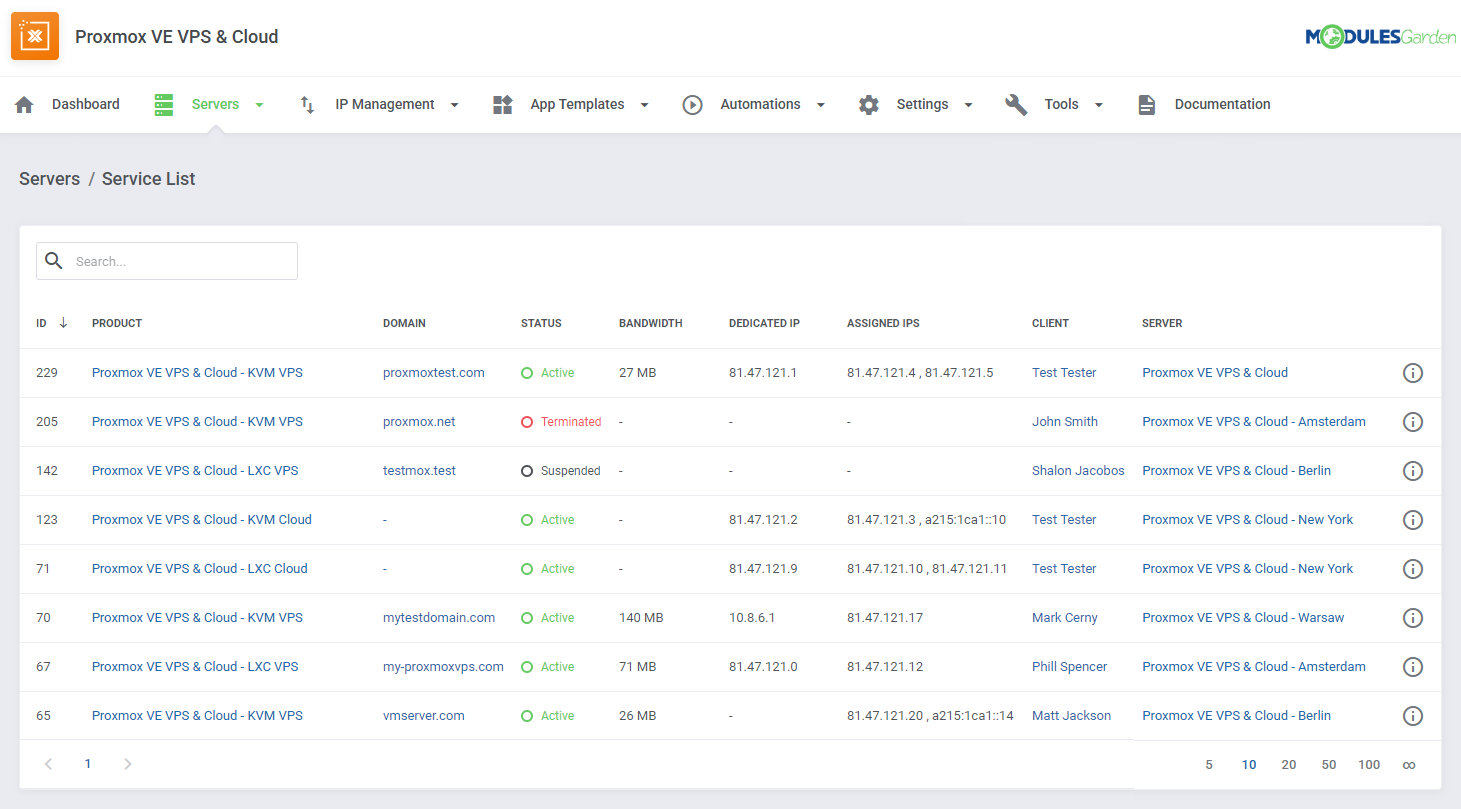Open client Matt Jackson
Image resolution: width=1461 pixels, height=809 pixels.
[x=1071, y=716]
